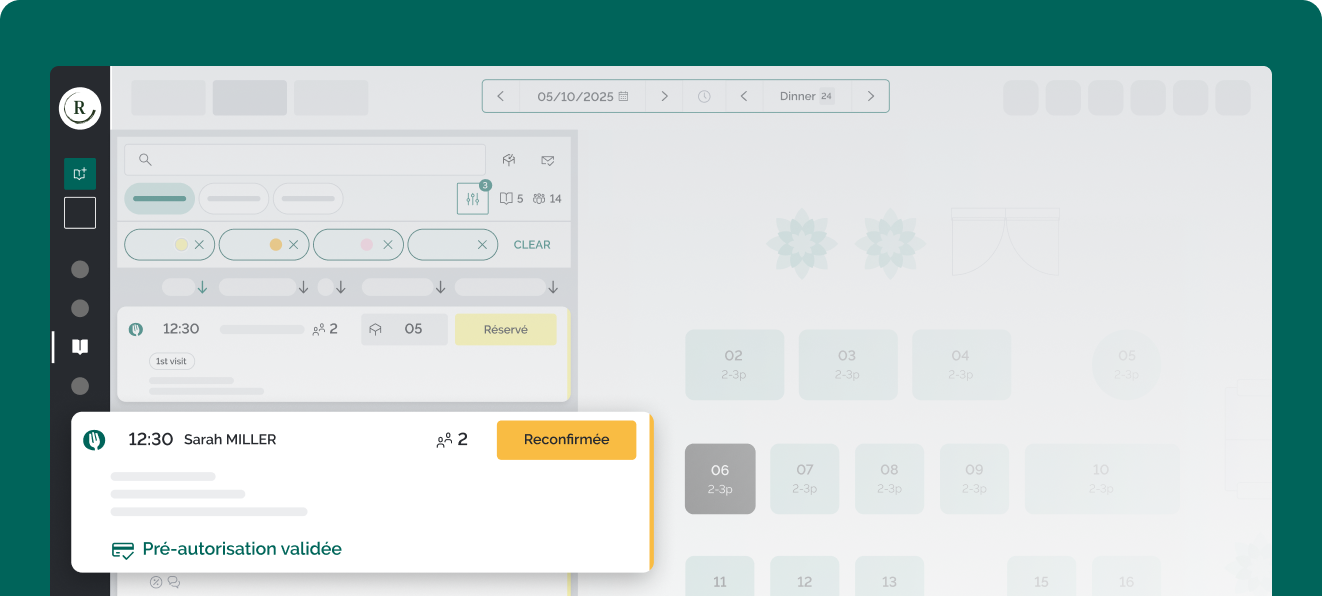Click the Reconfirmée status button
Viewport: 1322px width, 596px height.
pyautogui.click(x=566, y=440)
